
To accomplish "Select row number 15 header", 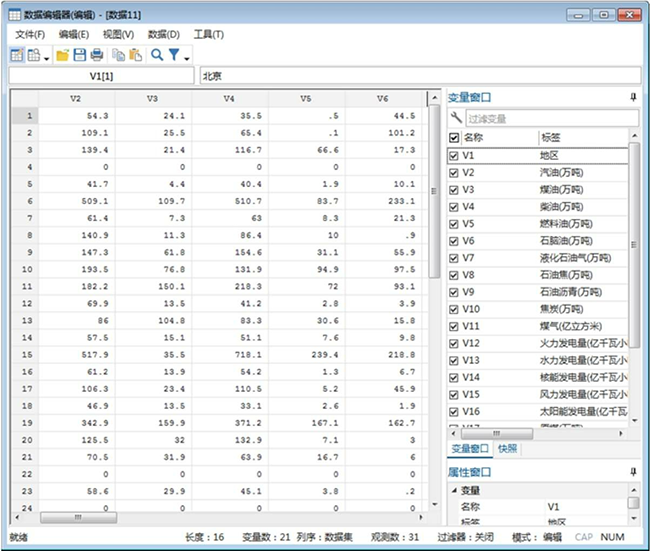I will [27, 355].
